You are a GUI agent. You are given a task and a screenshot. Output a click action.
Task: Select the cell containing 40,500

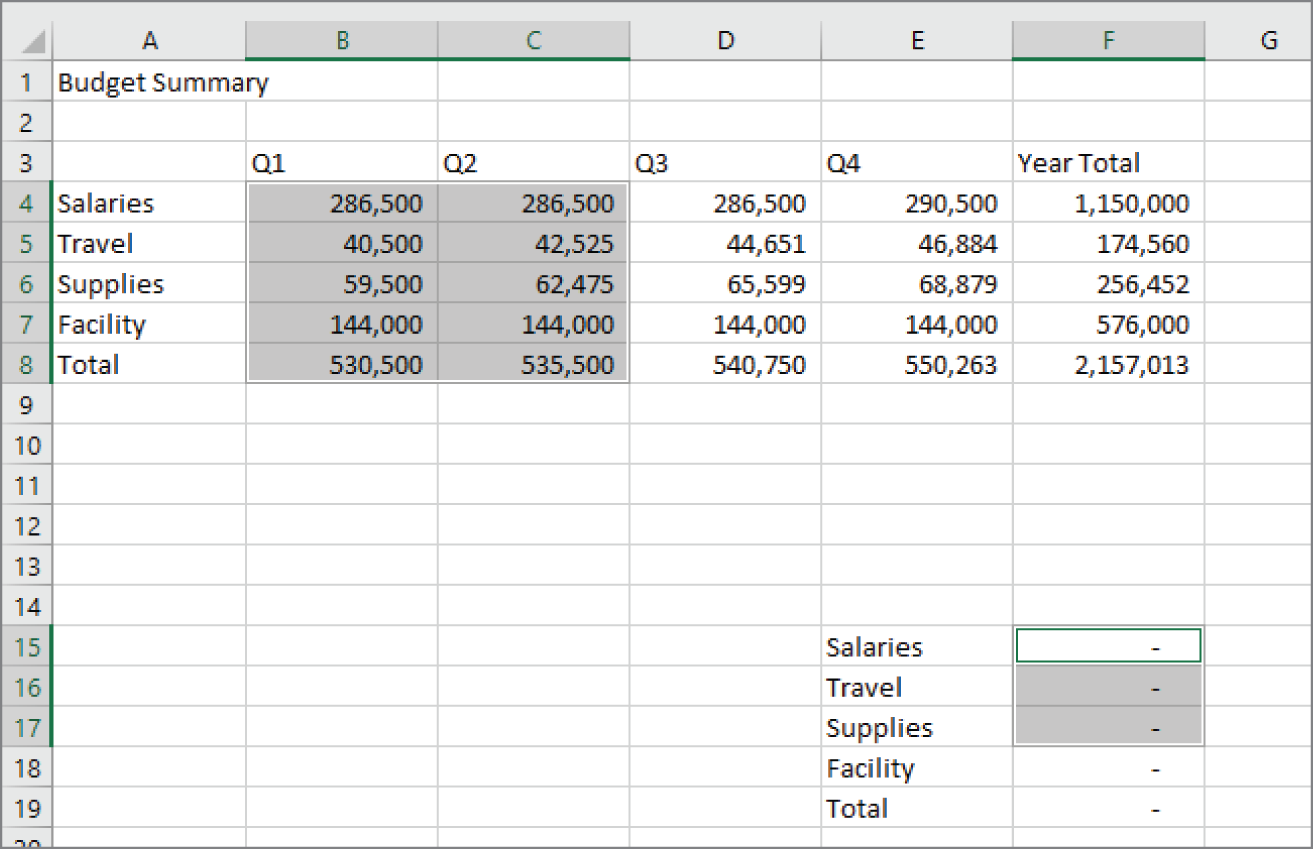[342, 244]
